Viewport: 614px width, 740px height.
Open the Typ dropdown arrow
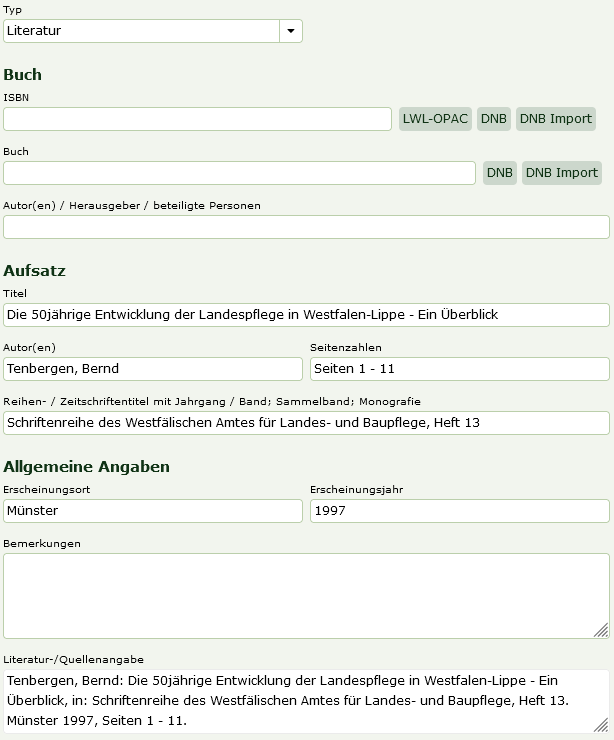[x=291, y=31]
